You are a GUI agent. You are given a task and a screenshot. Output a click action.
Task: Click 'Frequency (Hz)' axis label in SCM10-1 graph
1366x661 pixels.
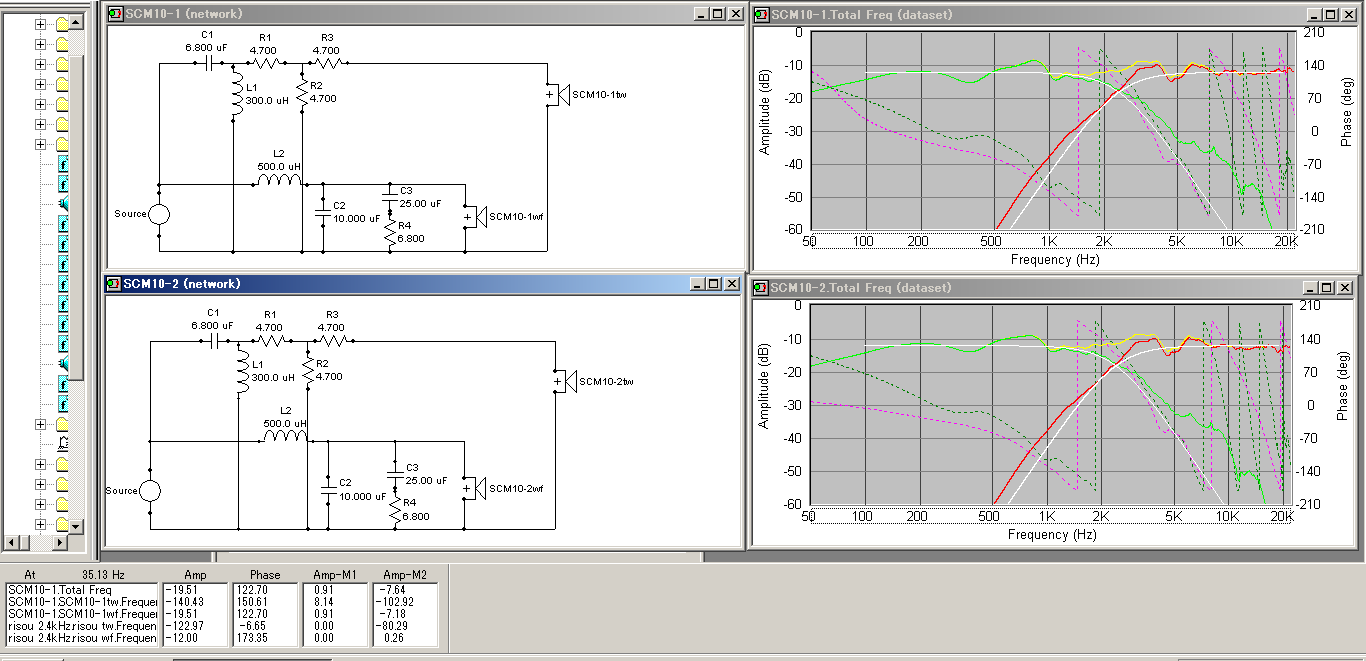pos(1054,259)
